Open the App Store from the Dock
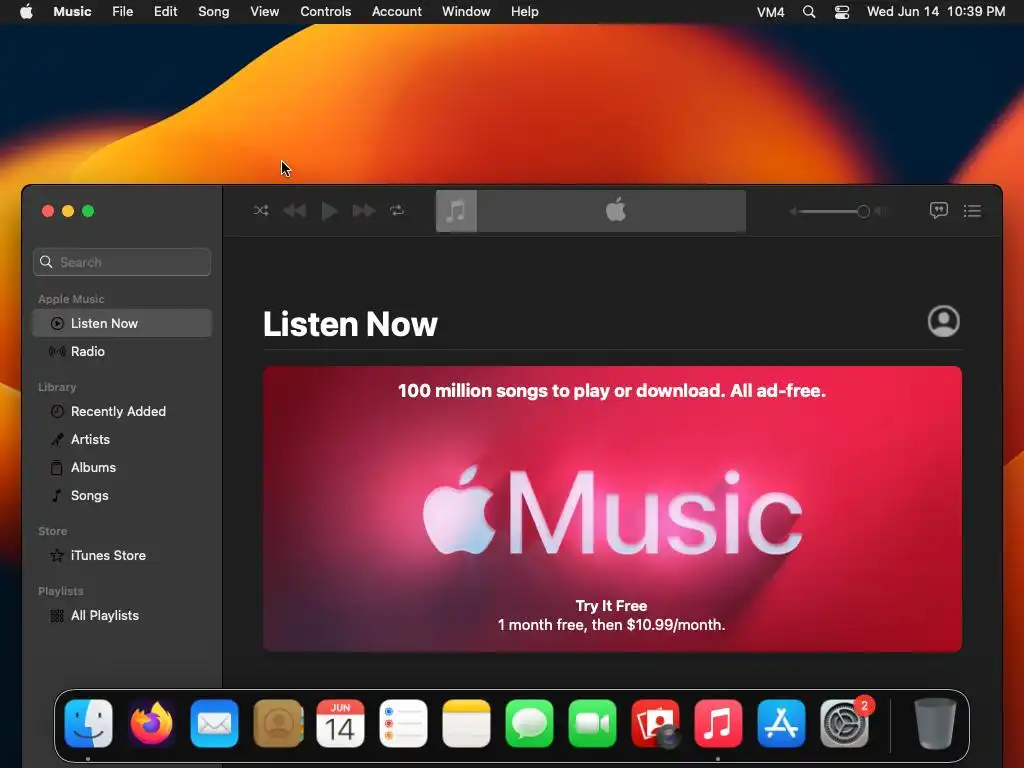The height and width of the screenshot is (768, 1024). tap(781, 724)
